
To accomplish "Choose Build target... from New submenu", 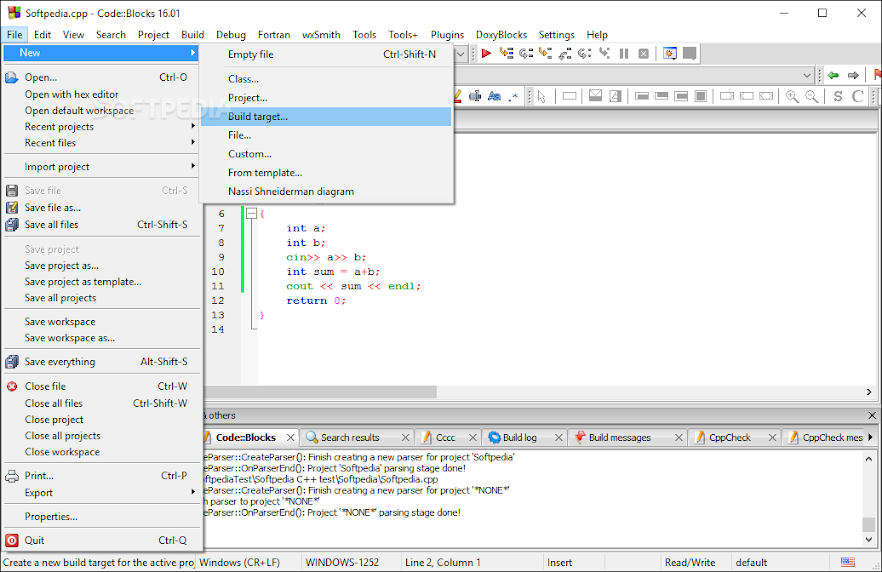I will tap(258, 116).
